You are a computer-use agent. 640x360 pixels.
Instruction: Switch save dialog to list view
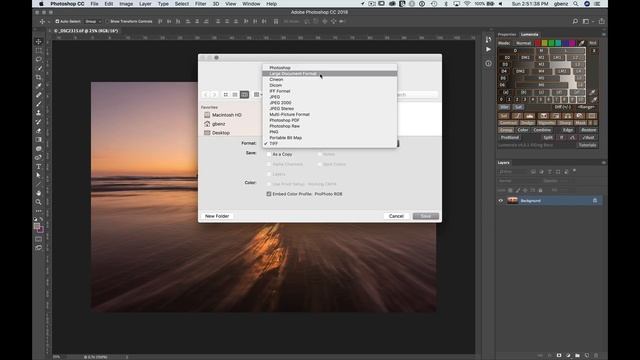point(235,95)
